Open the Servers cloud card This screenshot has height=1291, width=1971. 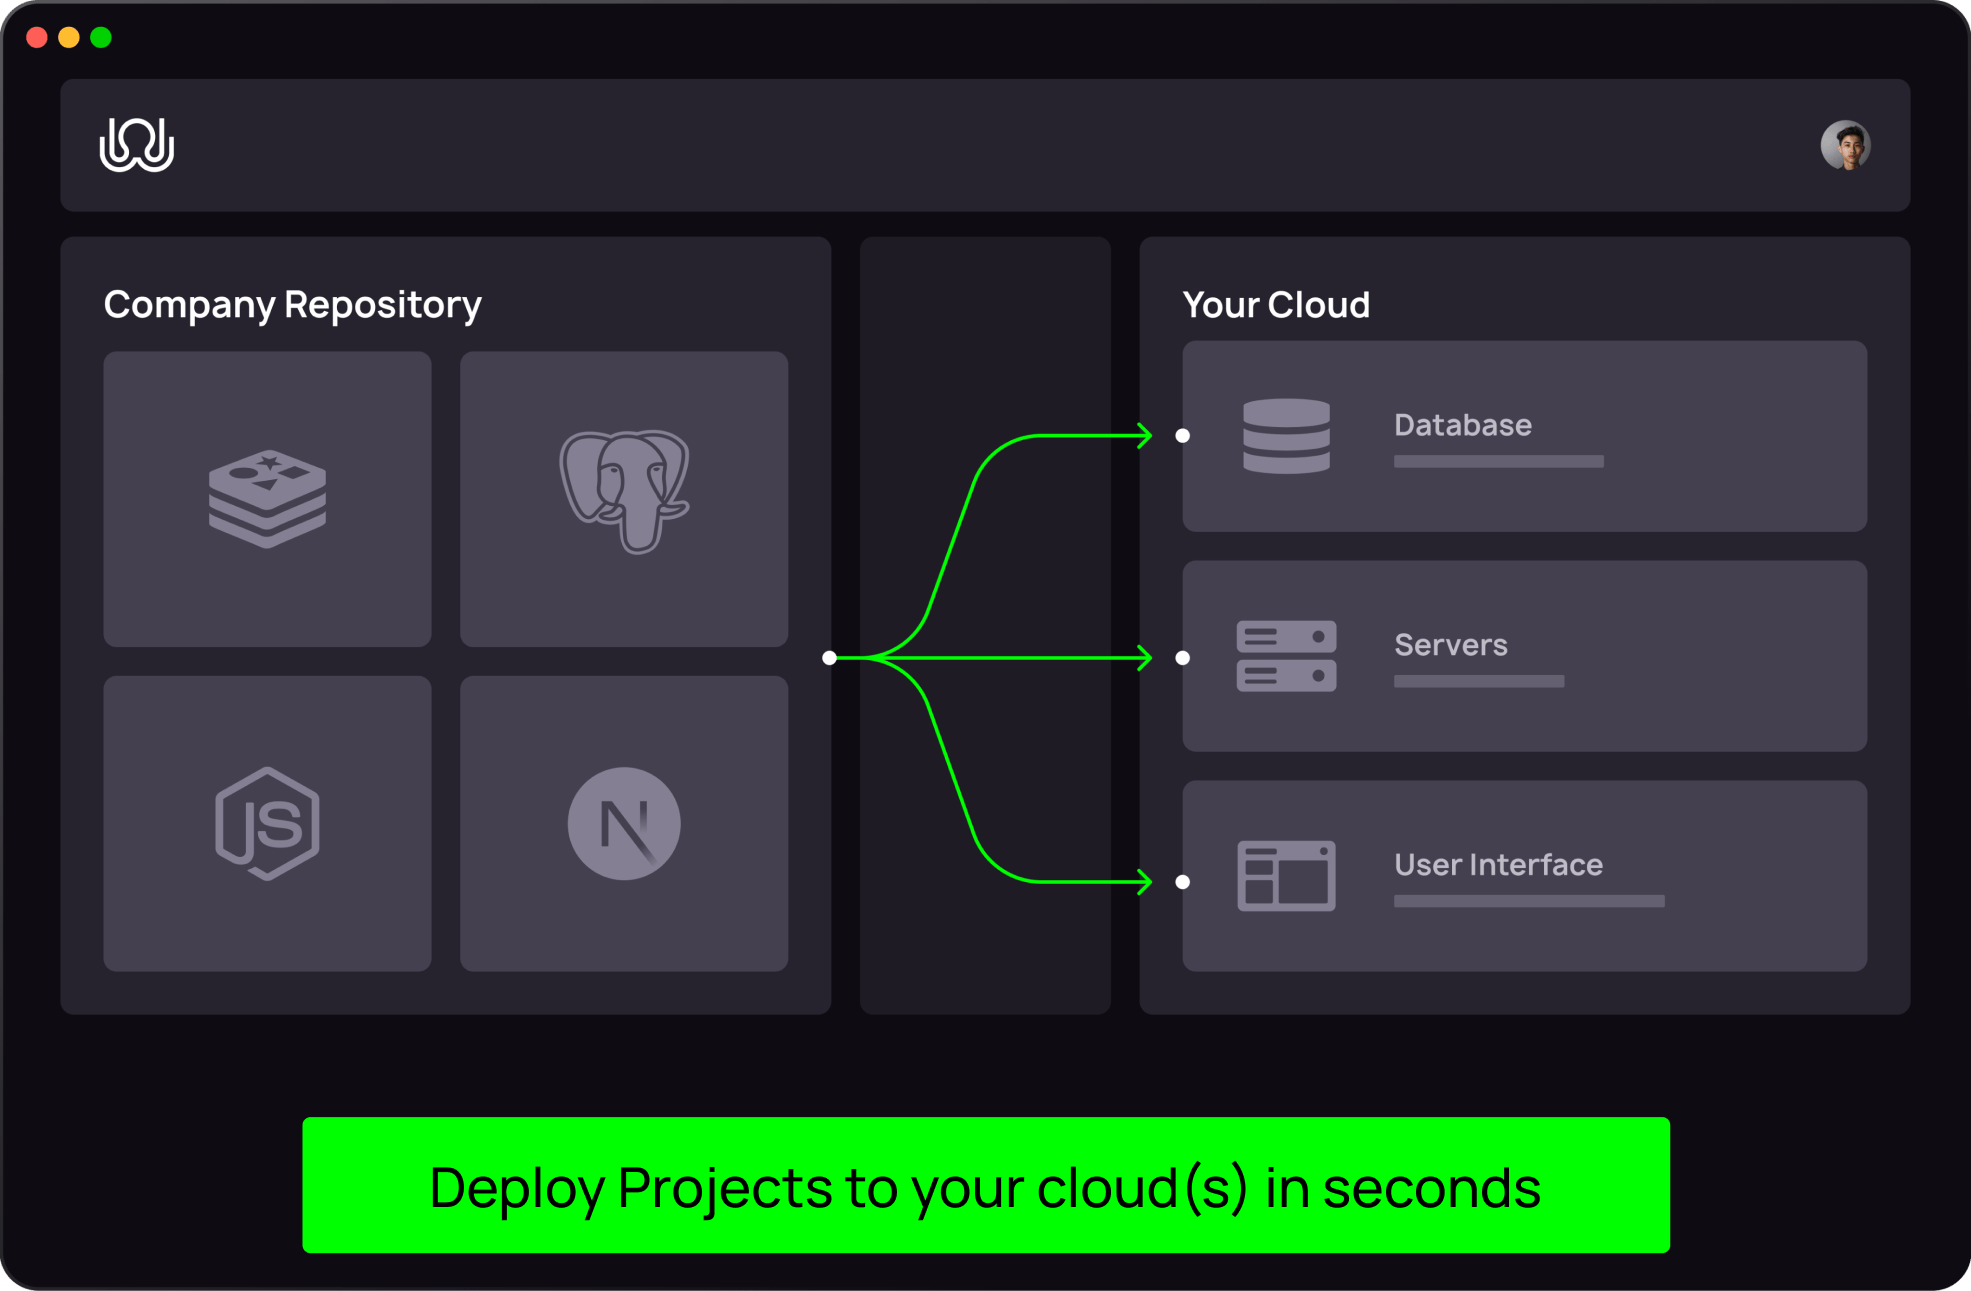(x=1524, y=656)
